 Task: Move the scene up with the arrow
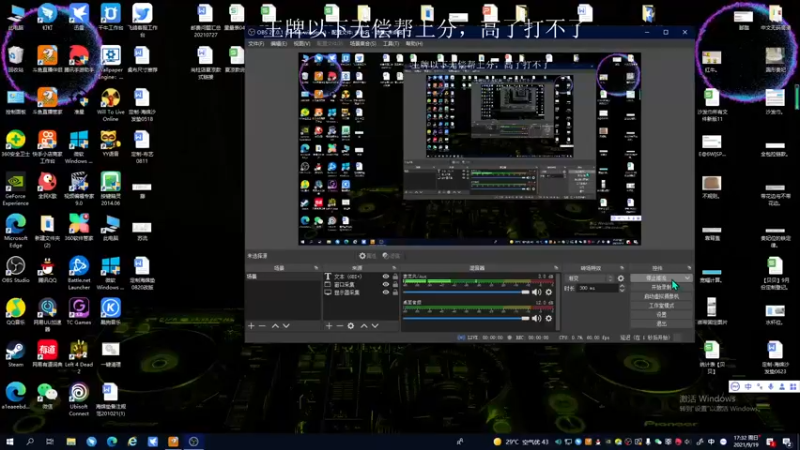point(275,326)
